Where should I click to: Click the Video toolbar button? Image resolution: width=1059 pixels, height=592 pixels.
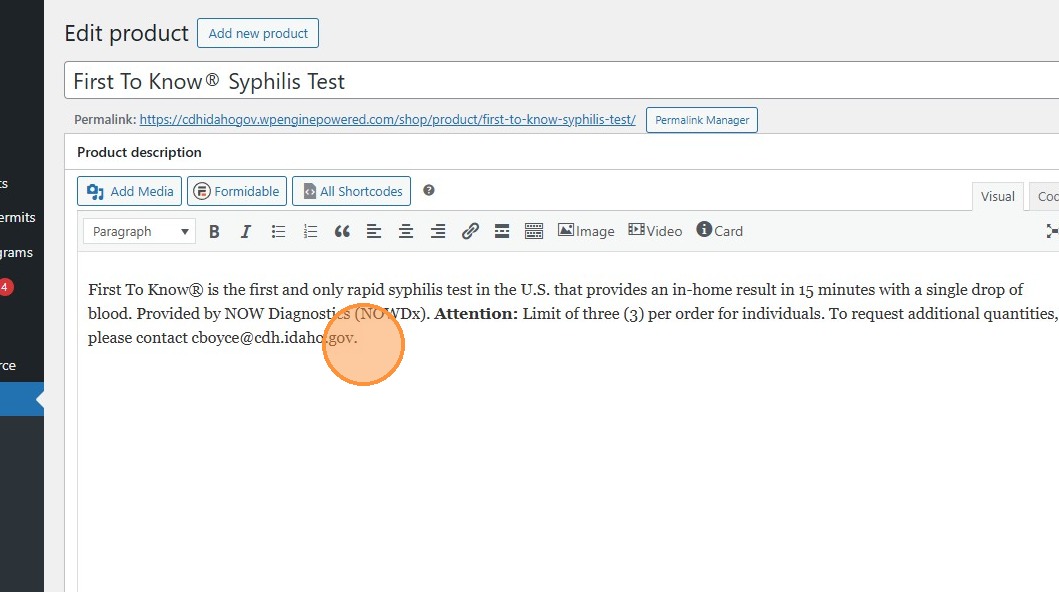[655, 231]
